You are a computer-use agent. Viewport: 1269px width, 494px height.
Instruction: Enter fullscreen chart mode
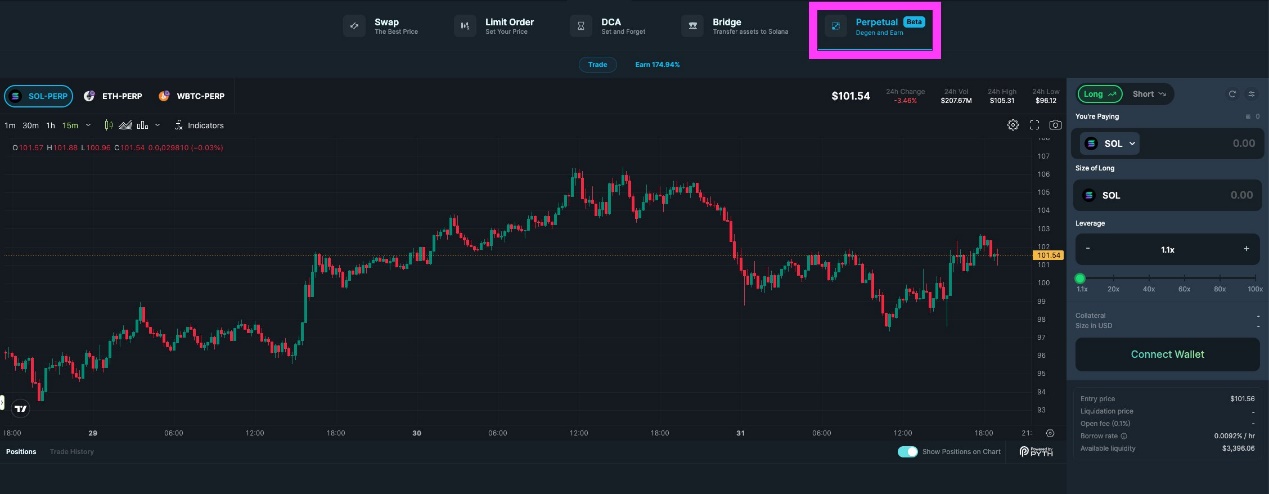[1035, 125]
